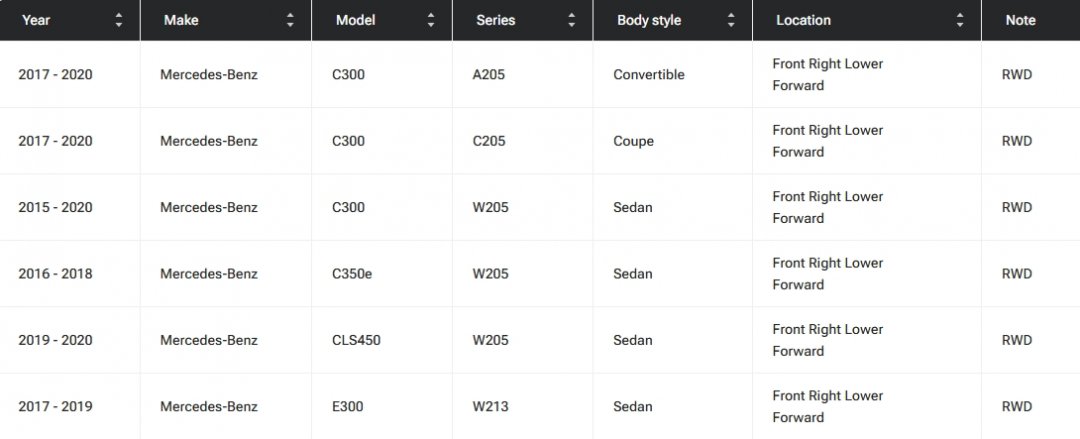Click the E300 model cell
1080x439 pixels.
pyautogui.click(x=349, y=407)
